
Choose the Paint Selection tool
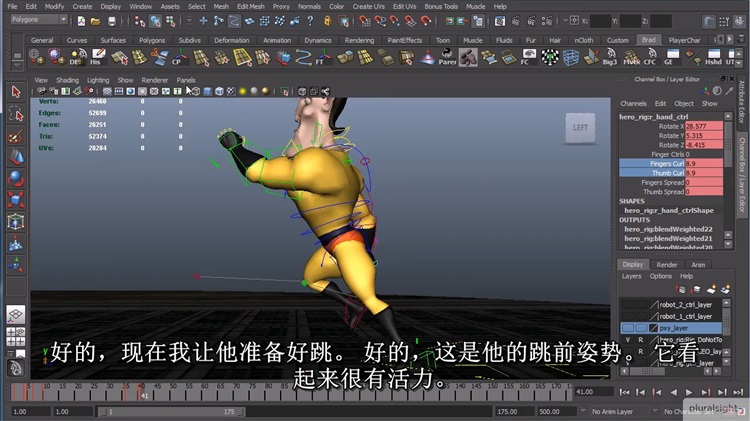[16, 136]
